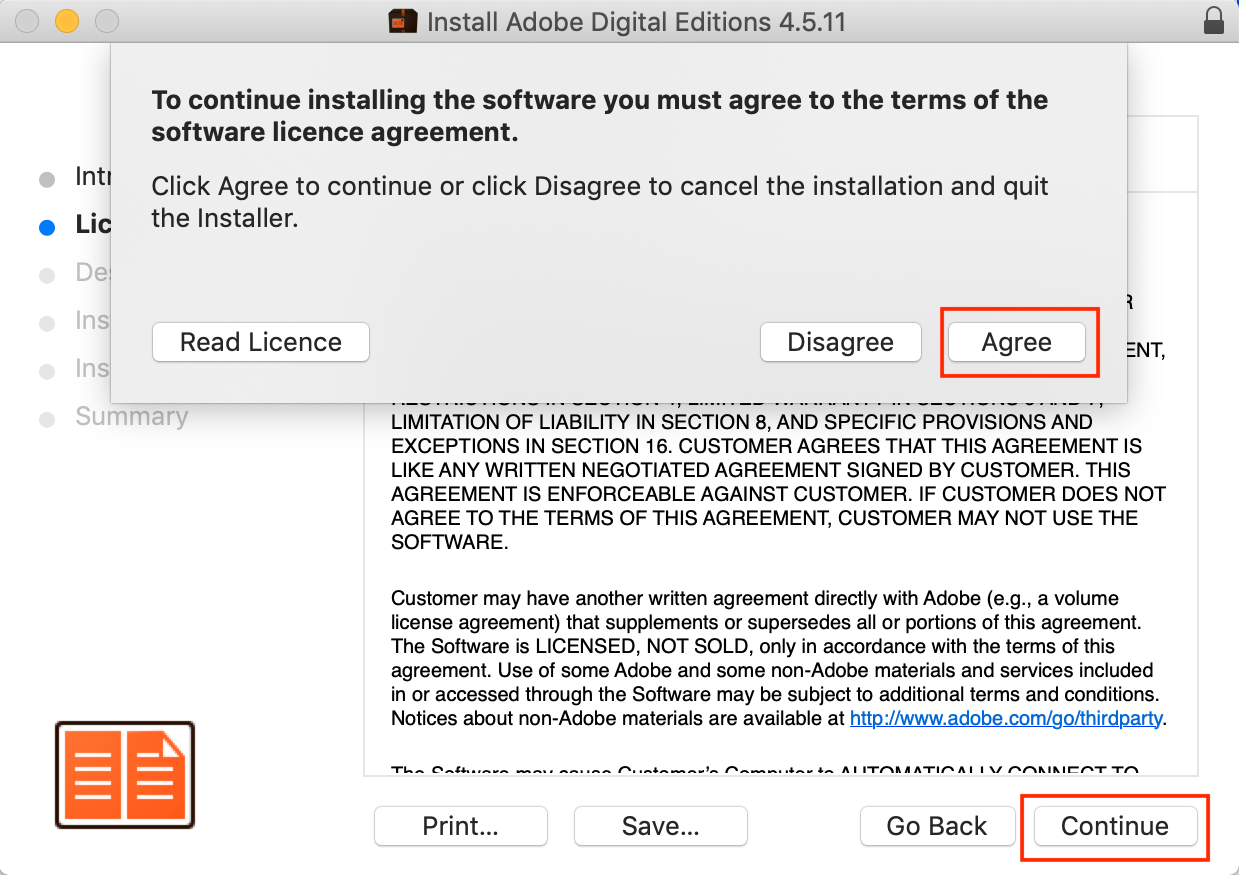Click the Print... button
The width and height of the screenshot is (1239, 875).
point(460,826)
